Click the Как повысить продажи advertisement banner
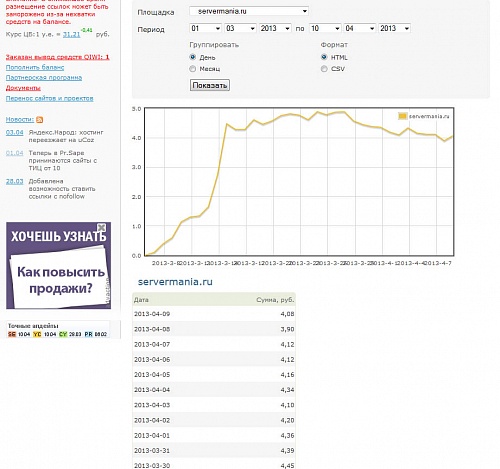The image size is (500, 469). [58, 266]
